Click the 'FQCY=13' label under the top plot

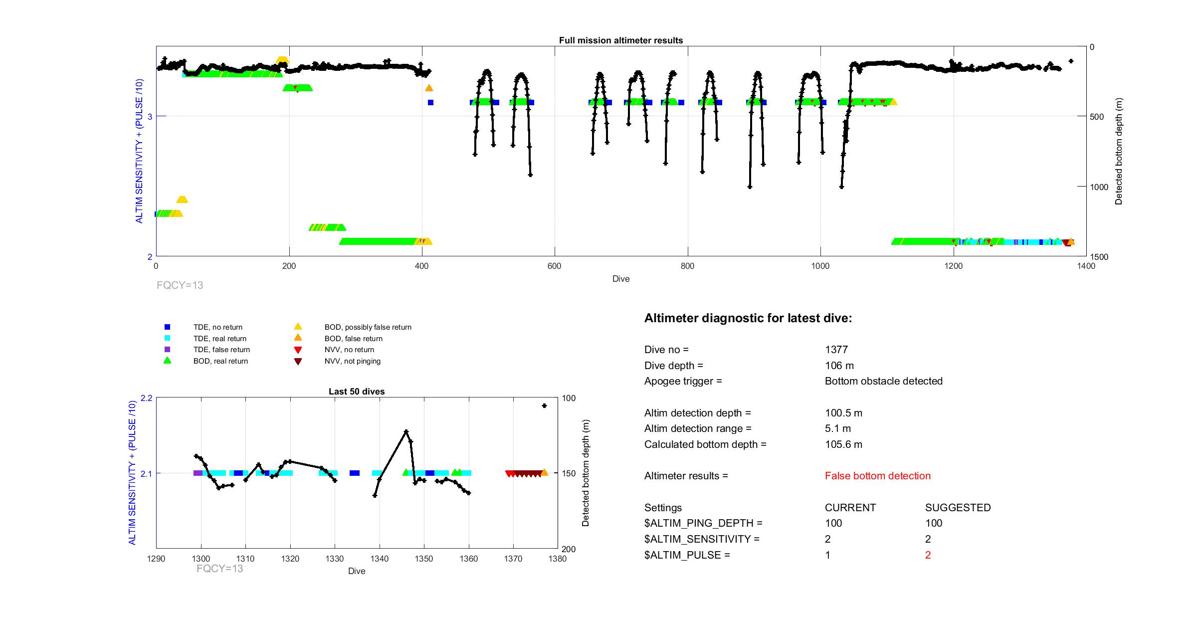tap(179, 285)
